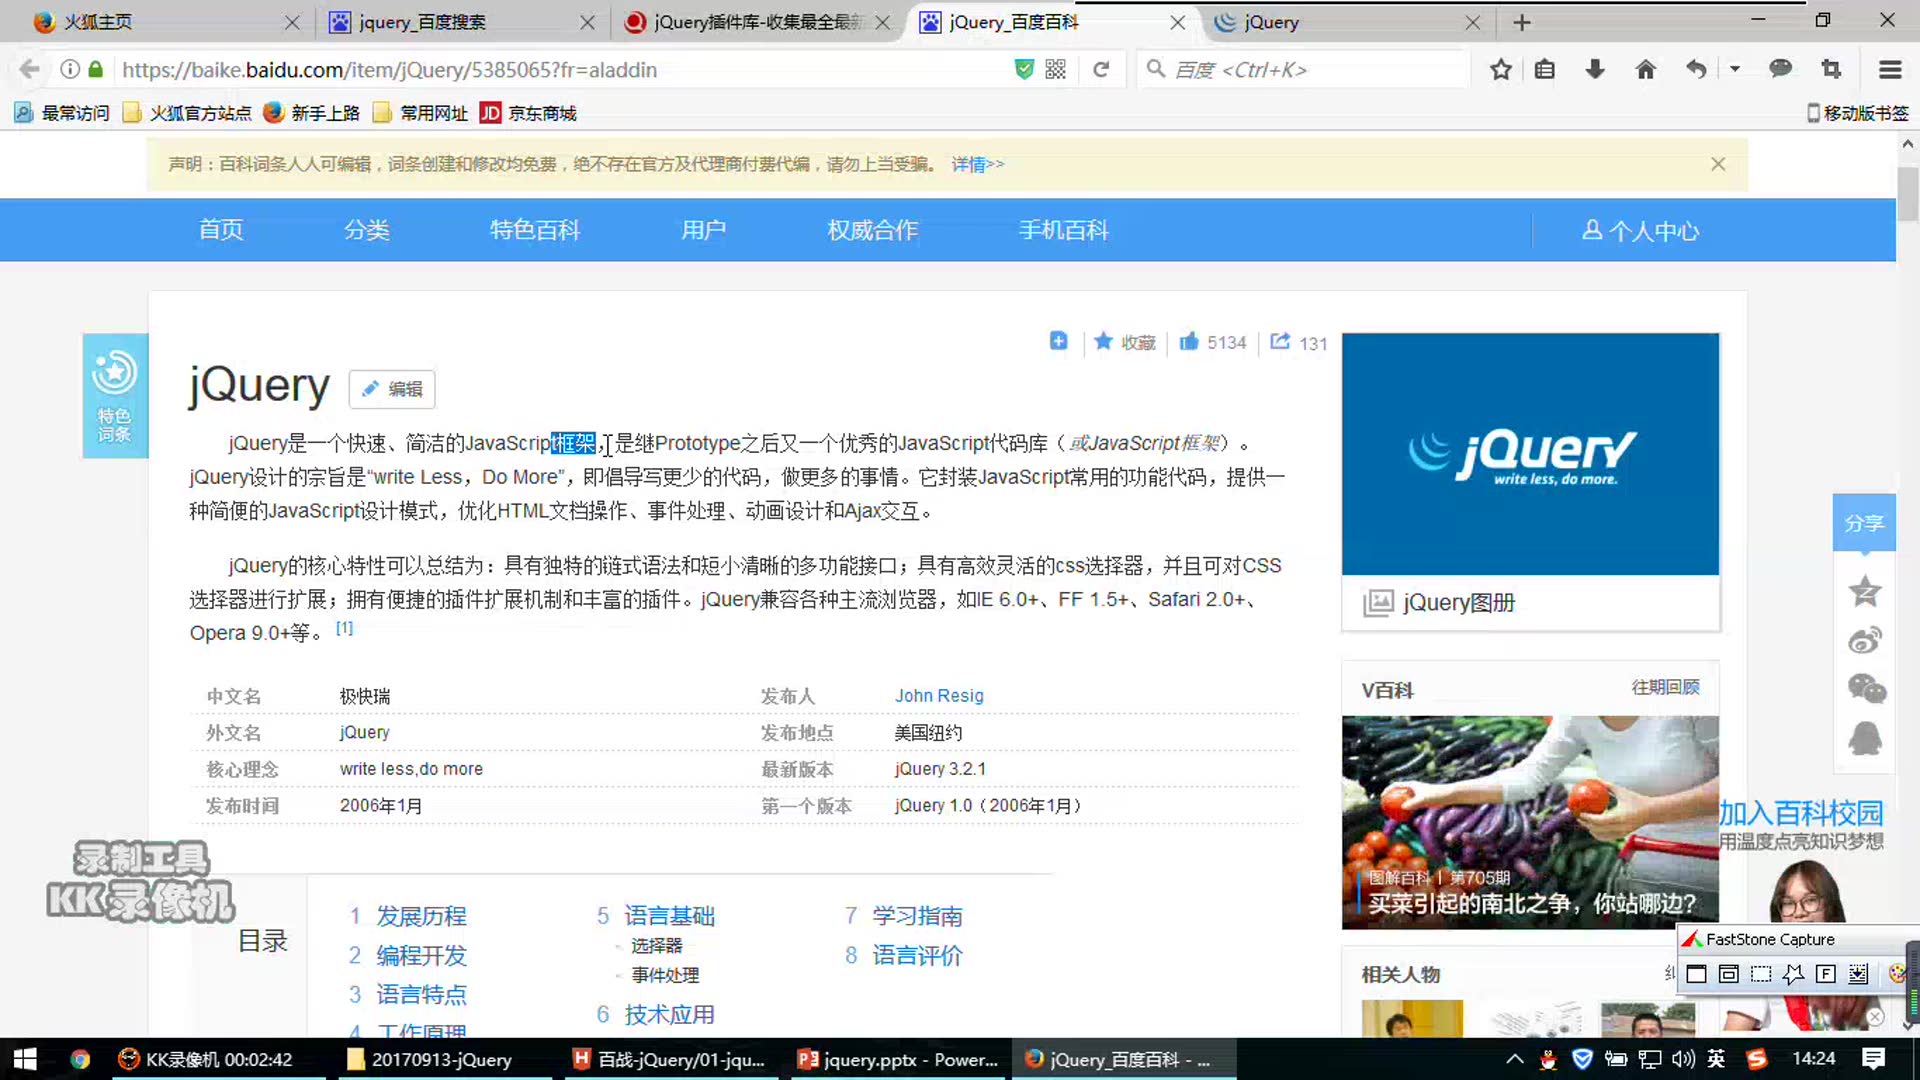Switch to the jQuery插件库 tab
The height and width of the screenshot is (1080, 1920).
tap(755, 22)
